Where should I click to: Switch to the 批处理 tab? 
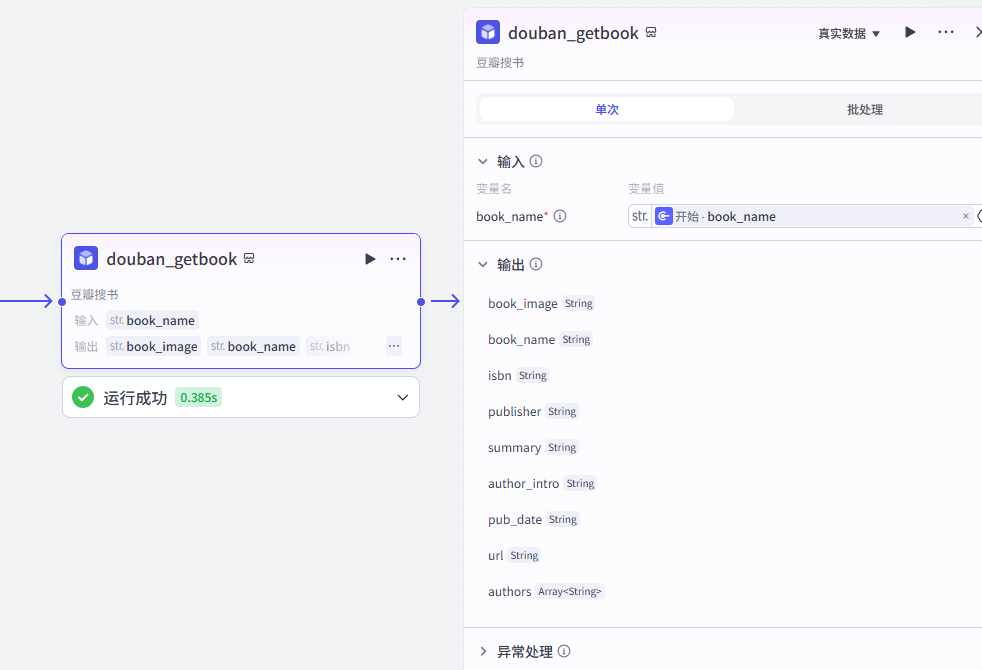coord(864,109)
